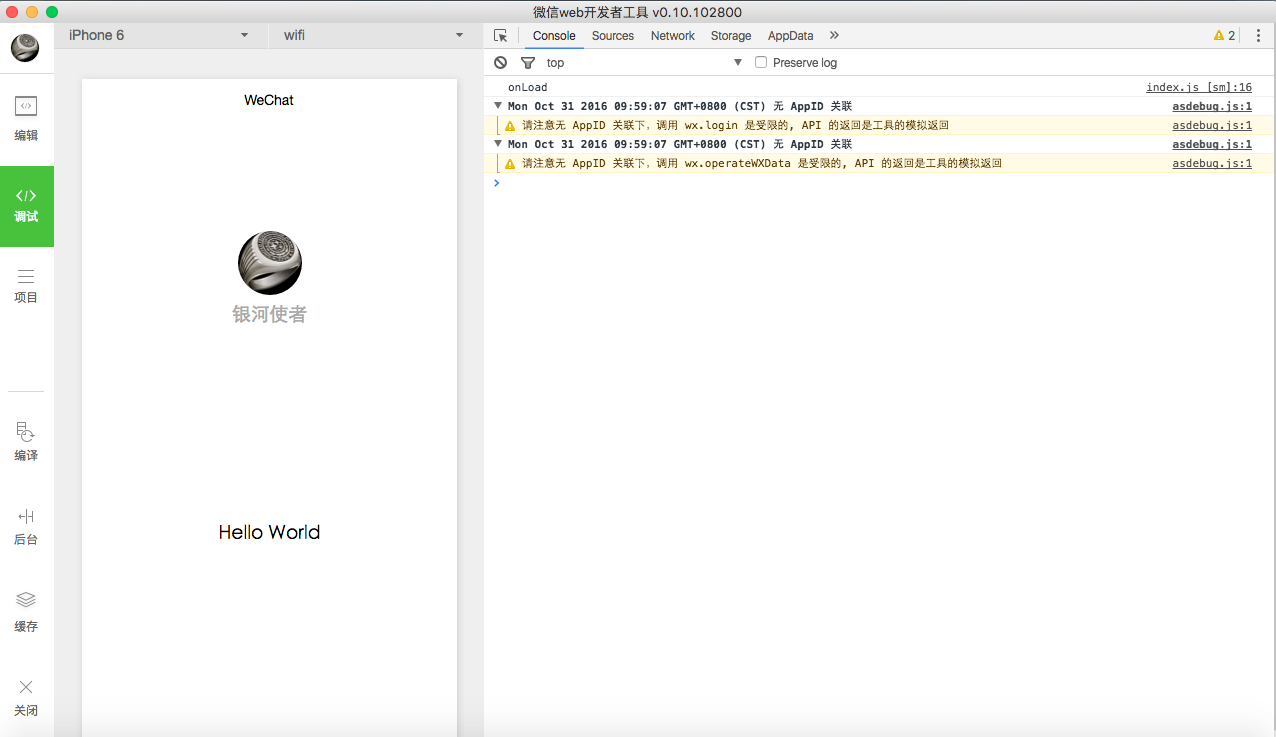Click the onLoad console log entry

(x=528, y=88)
